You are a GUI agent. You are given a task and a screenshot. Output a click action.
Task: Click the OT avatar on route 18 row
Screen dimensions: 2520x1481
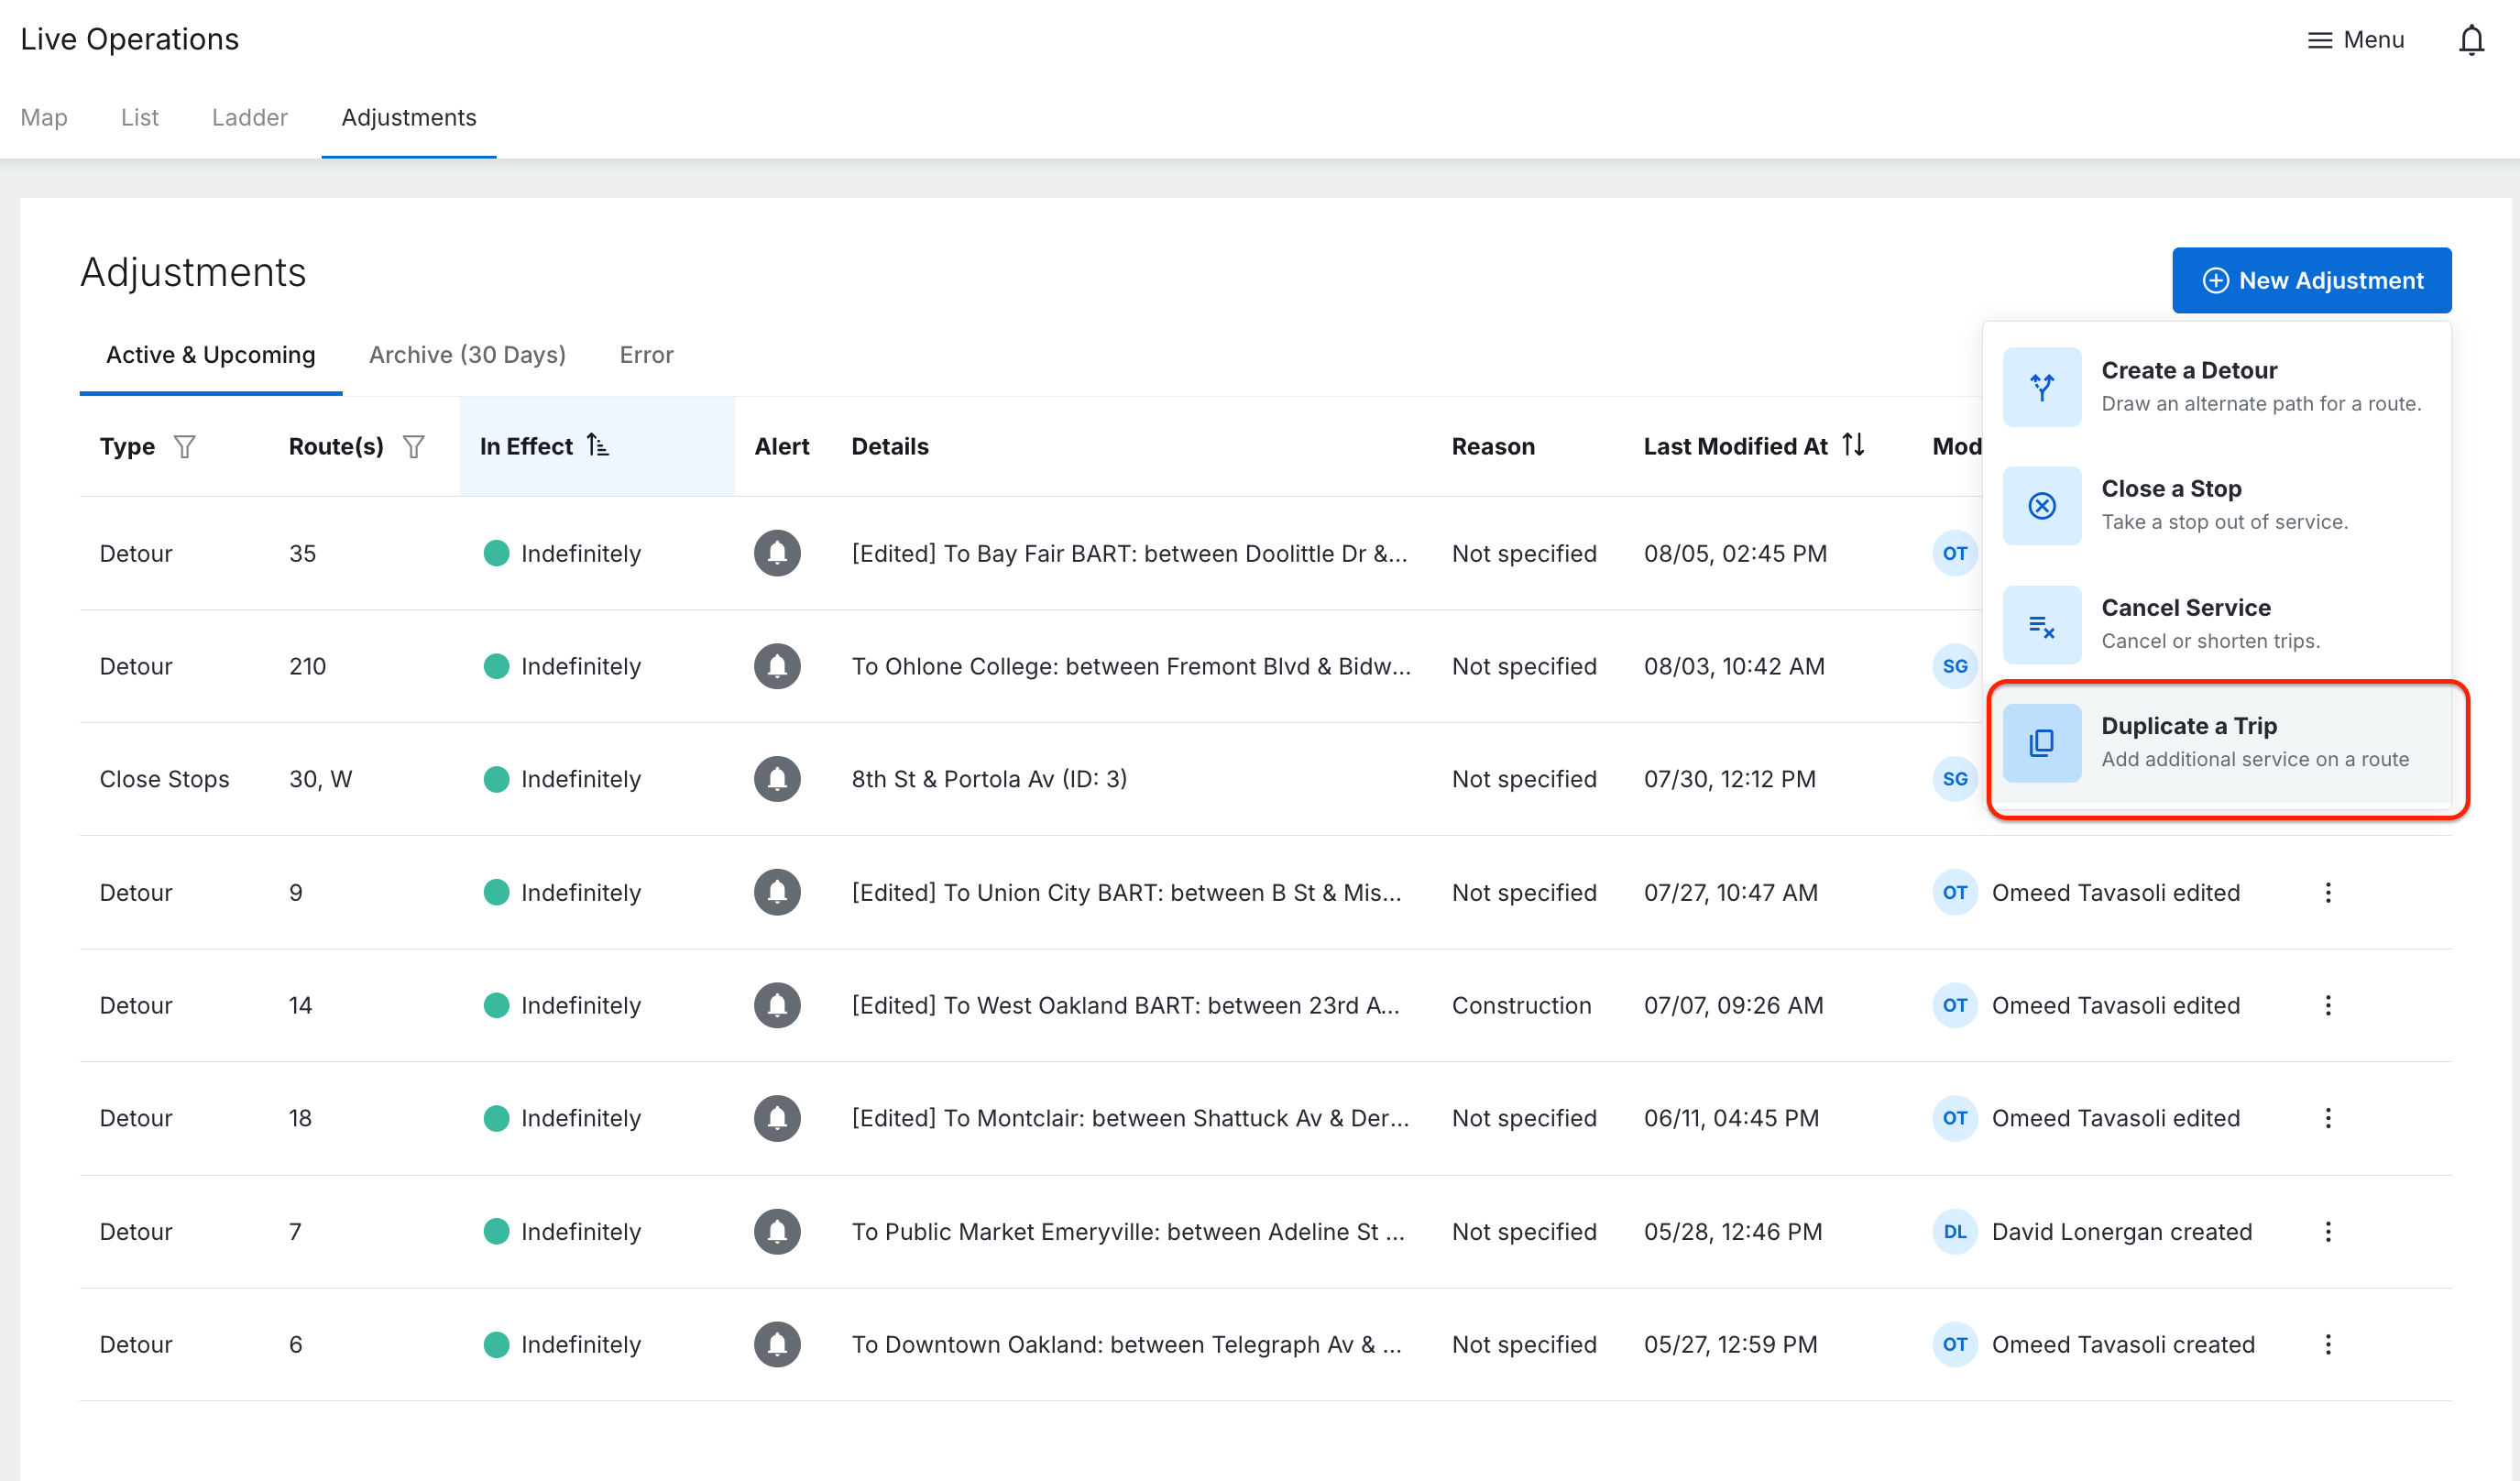pyautogui.click(x=1955, y=1118)
